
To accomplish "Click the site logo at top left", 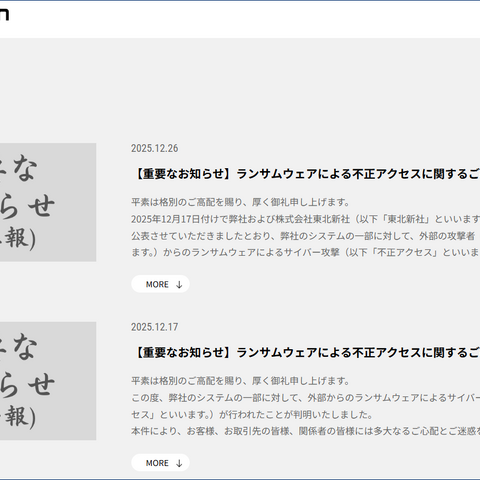I will point(4,14).
